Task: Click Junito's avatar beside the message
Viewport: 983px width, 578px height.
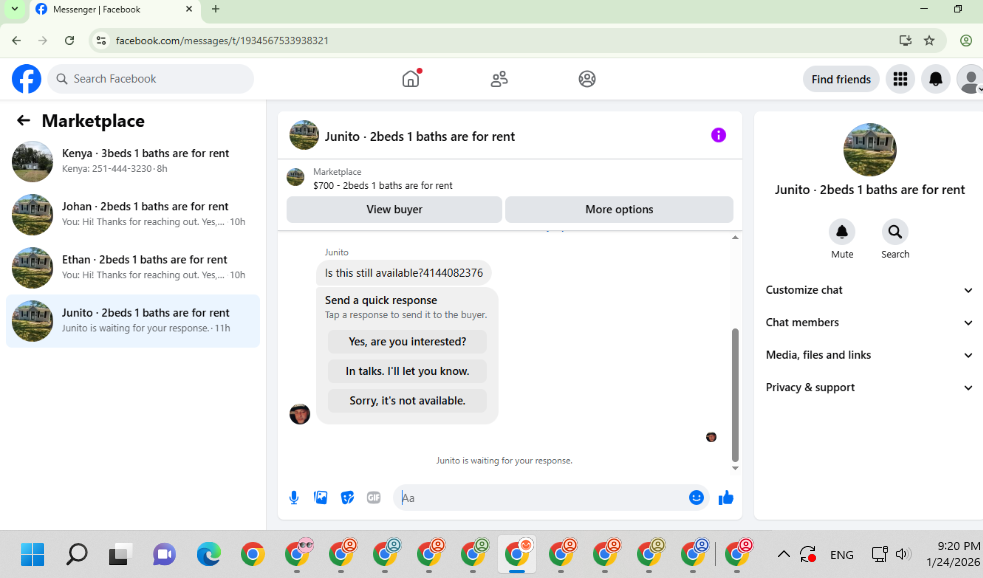Action: [300, 414]
